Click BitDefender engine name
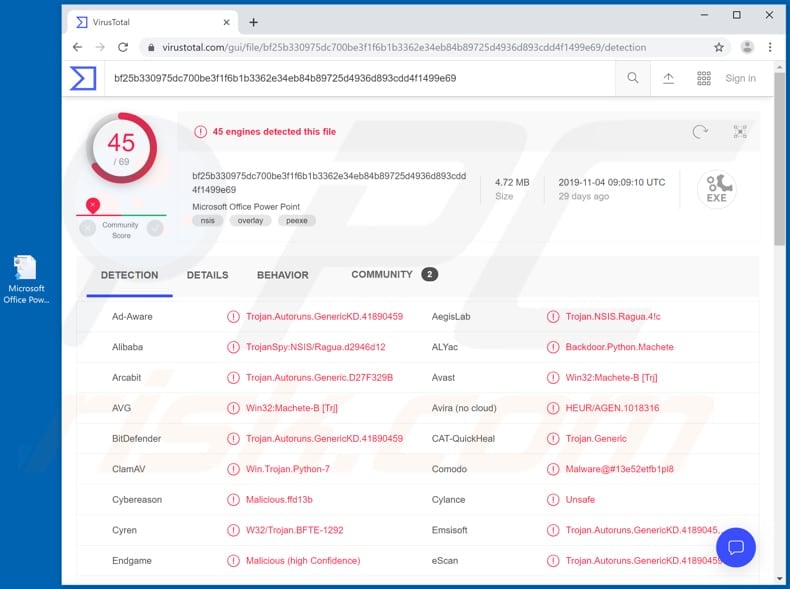Screen dimensions: 790x589 click(137, 439)
